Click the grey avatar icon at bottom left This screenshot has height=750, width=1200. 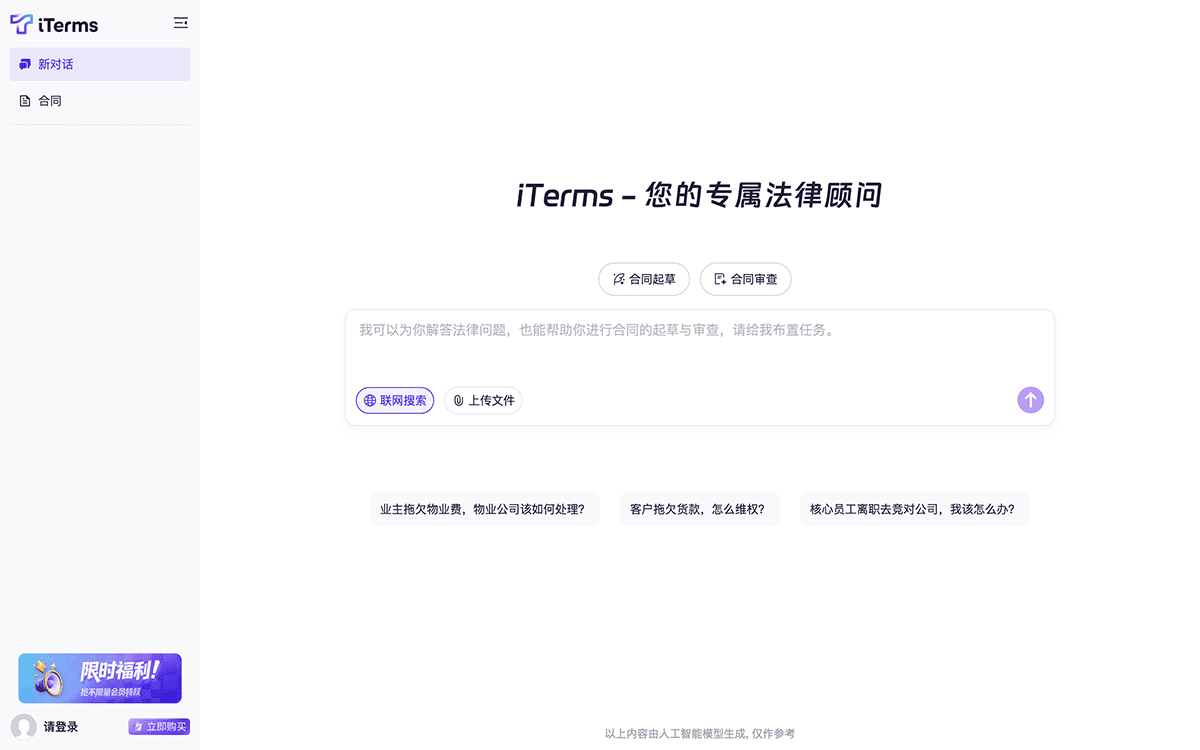(22, 726)
